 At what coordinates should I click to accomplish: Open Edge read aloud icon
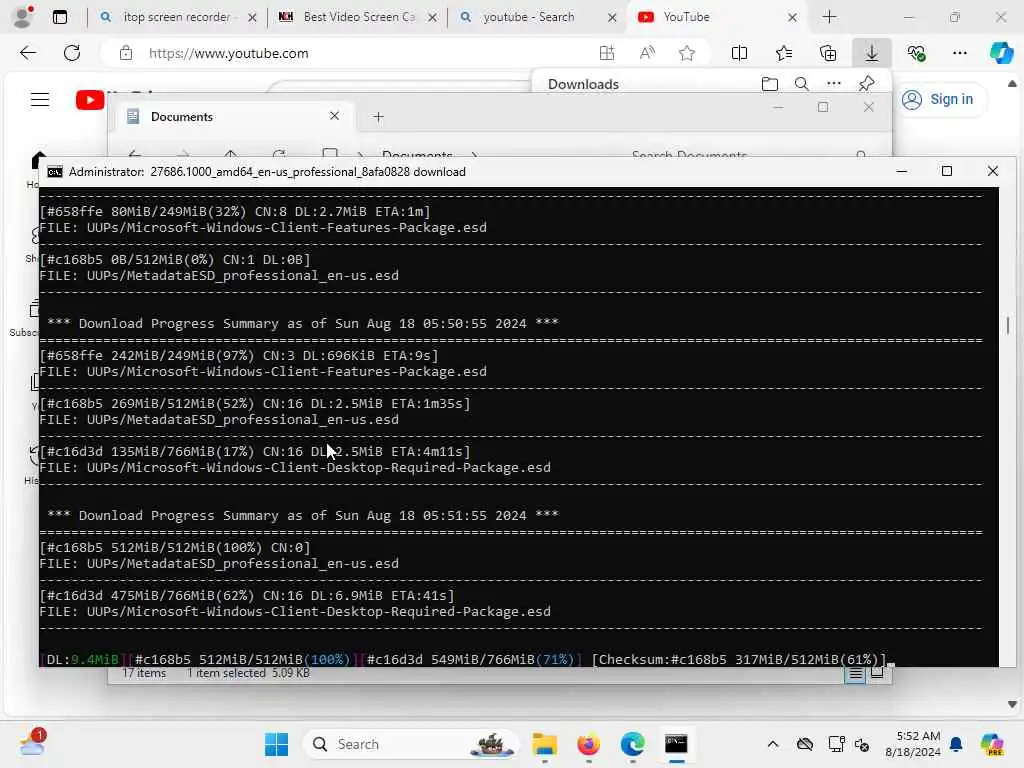click(x=647, y=53)
